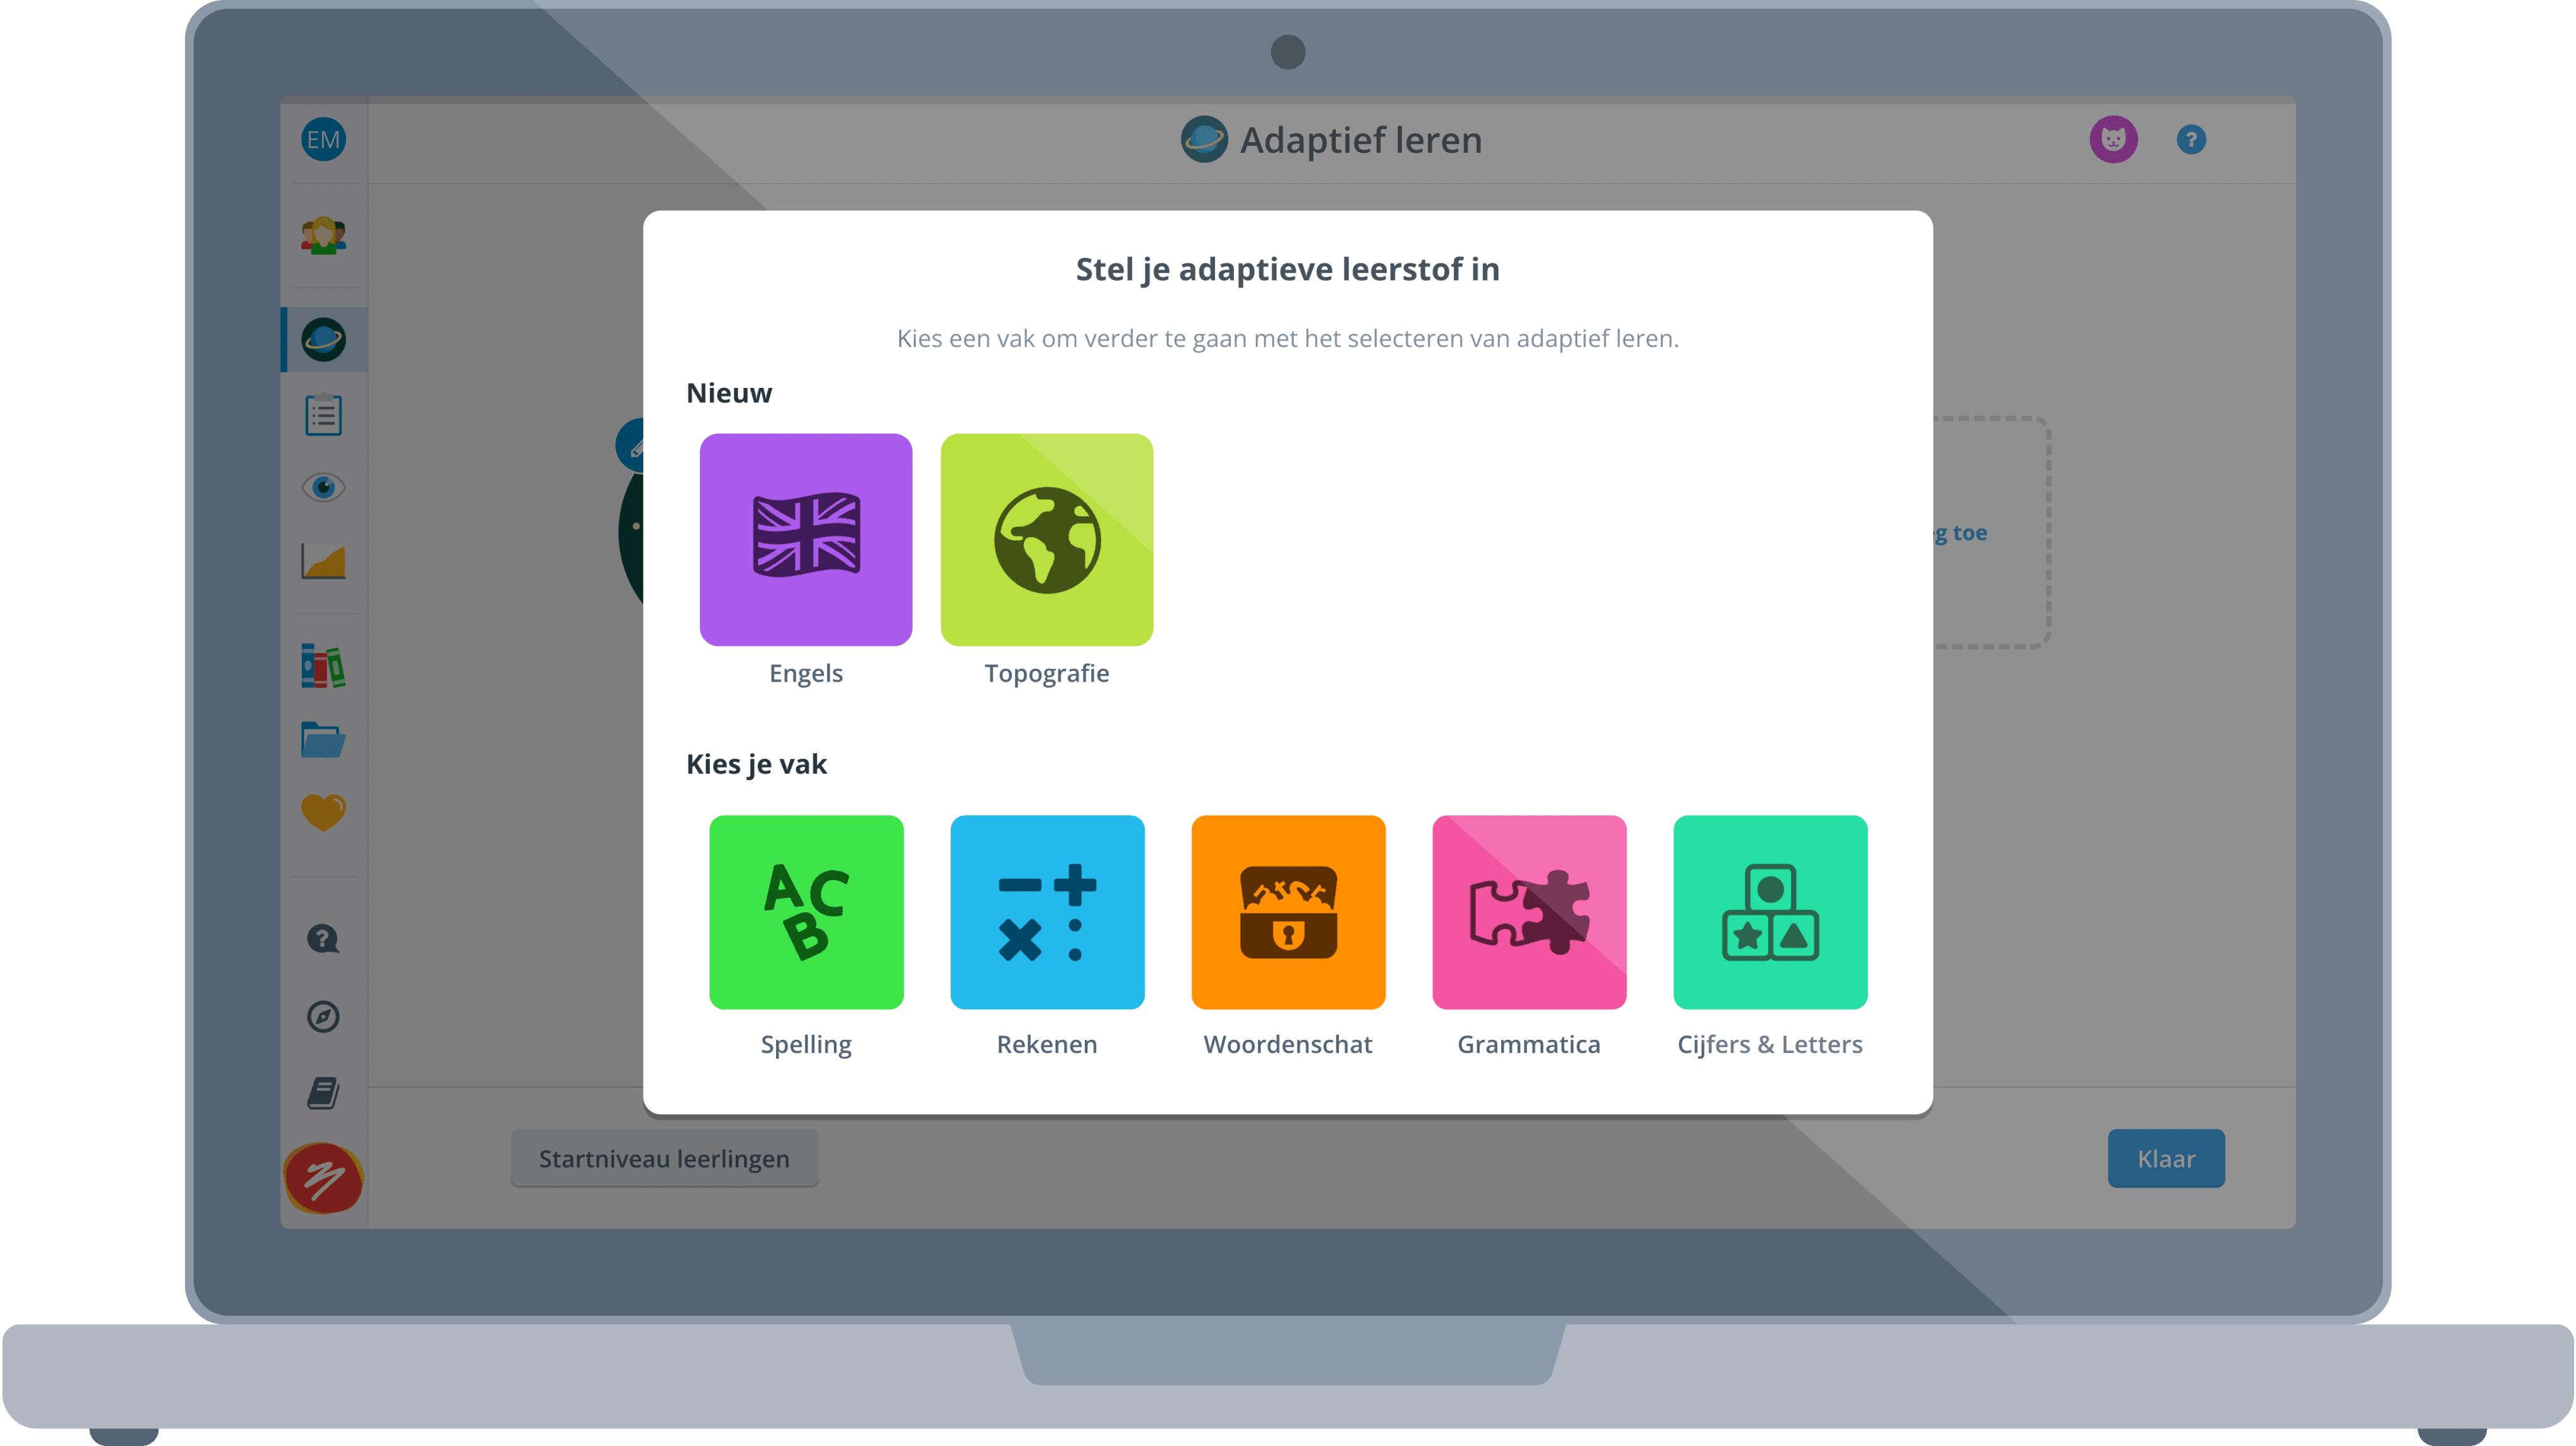This screenshot has height=1446, width=2576.
Task: Select the Engels subject tile
Action: [x=806, y=539]
